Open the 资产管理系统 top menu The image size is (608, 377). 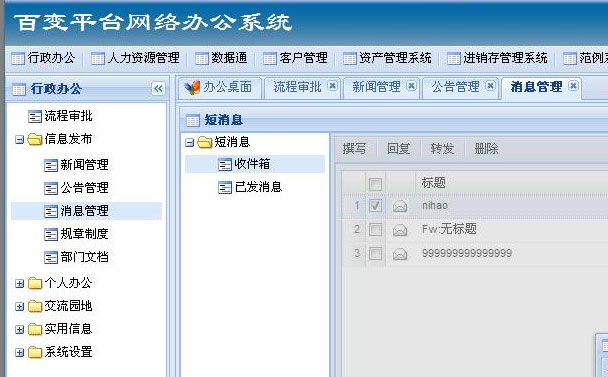point(387,58)
